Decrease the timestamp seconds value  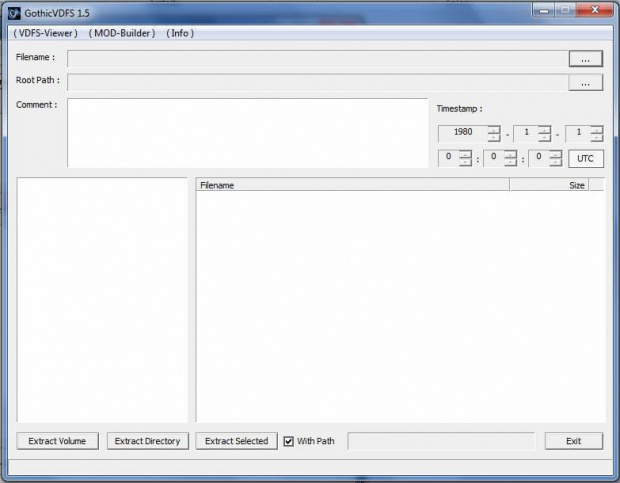click(x=555, y=162)
